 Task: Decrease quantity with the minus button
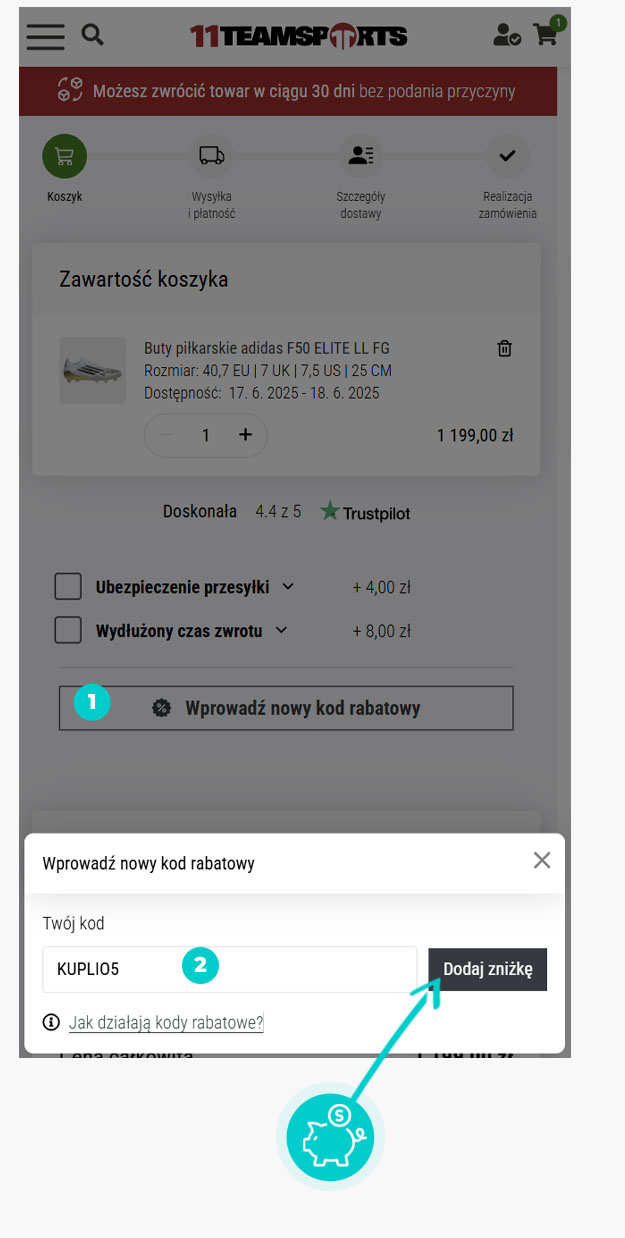167,435
